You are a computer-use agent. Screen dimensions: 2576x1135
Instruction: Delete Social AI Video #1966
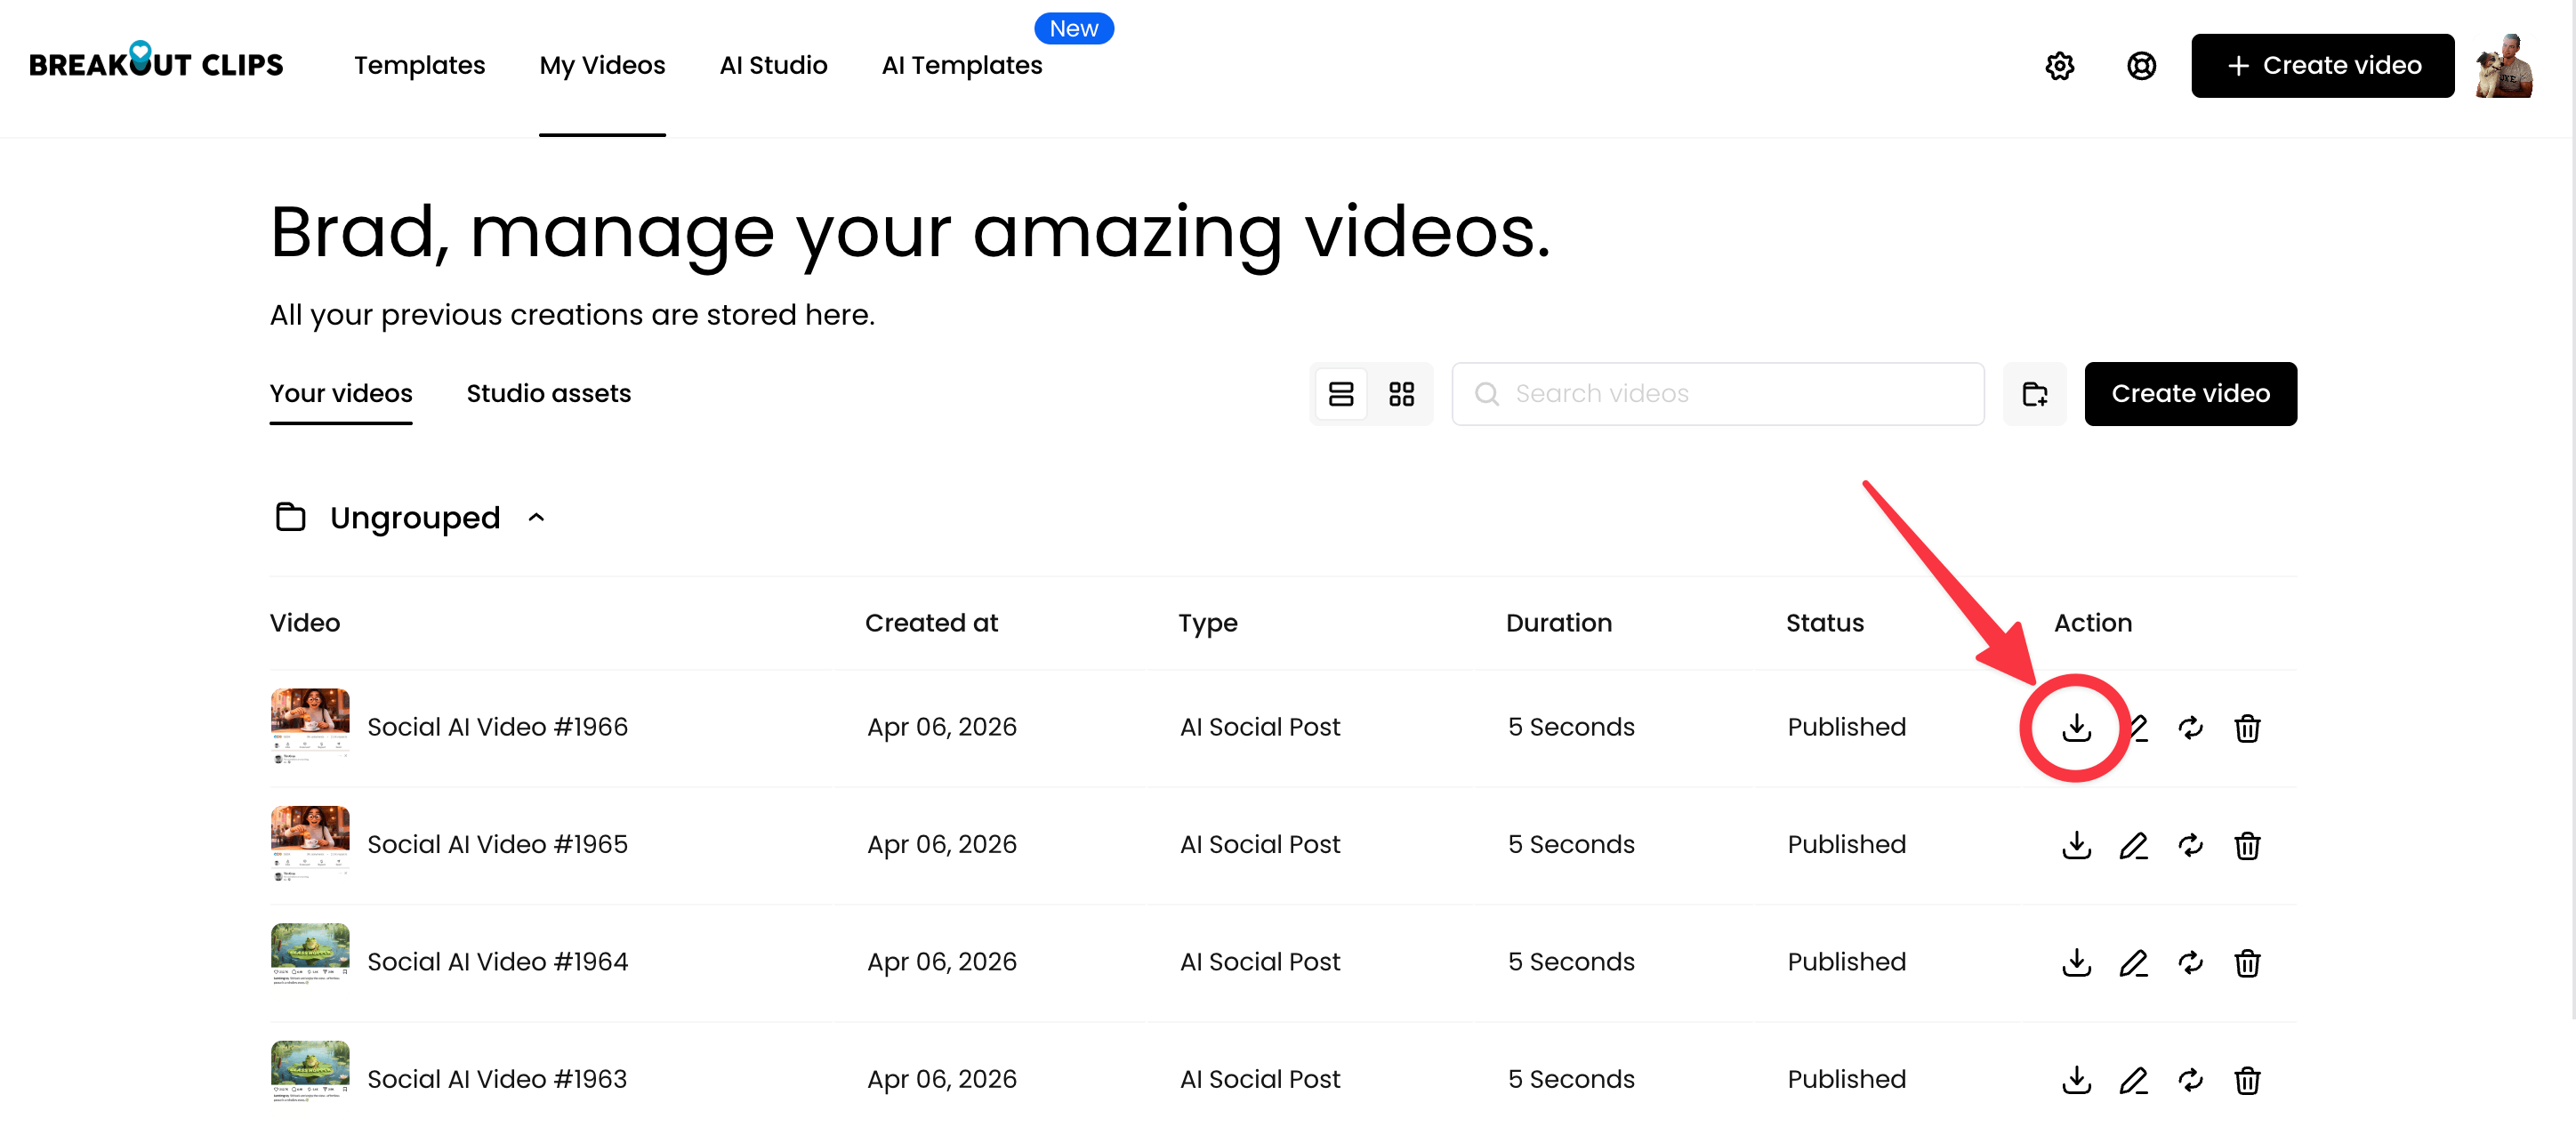pos(2247,728)
